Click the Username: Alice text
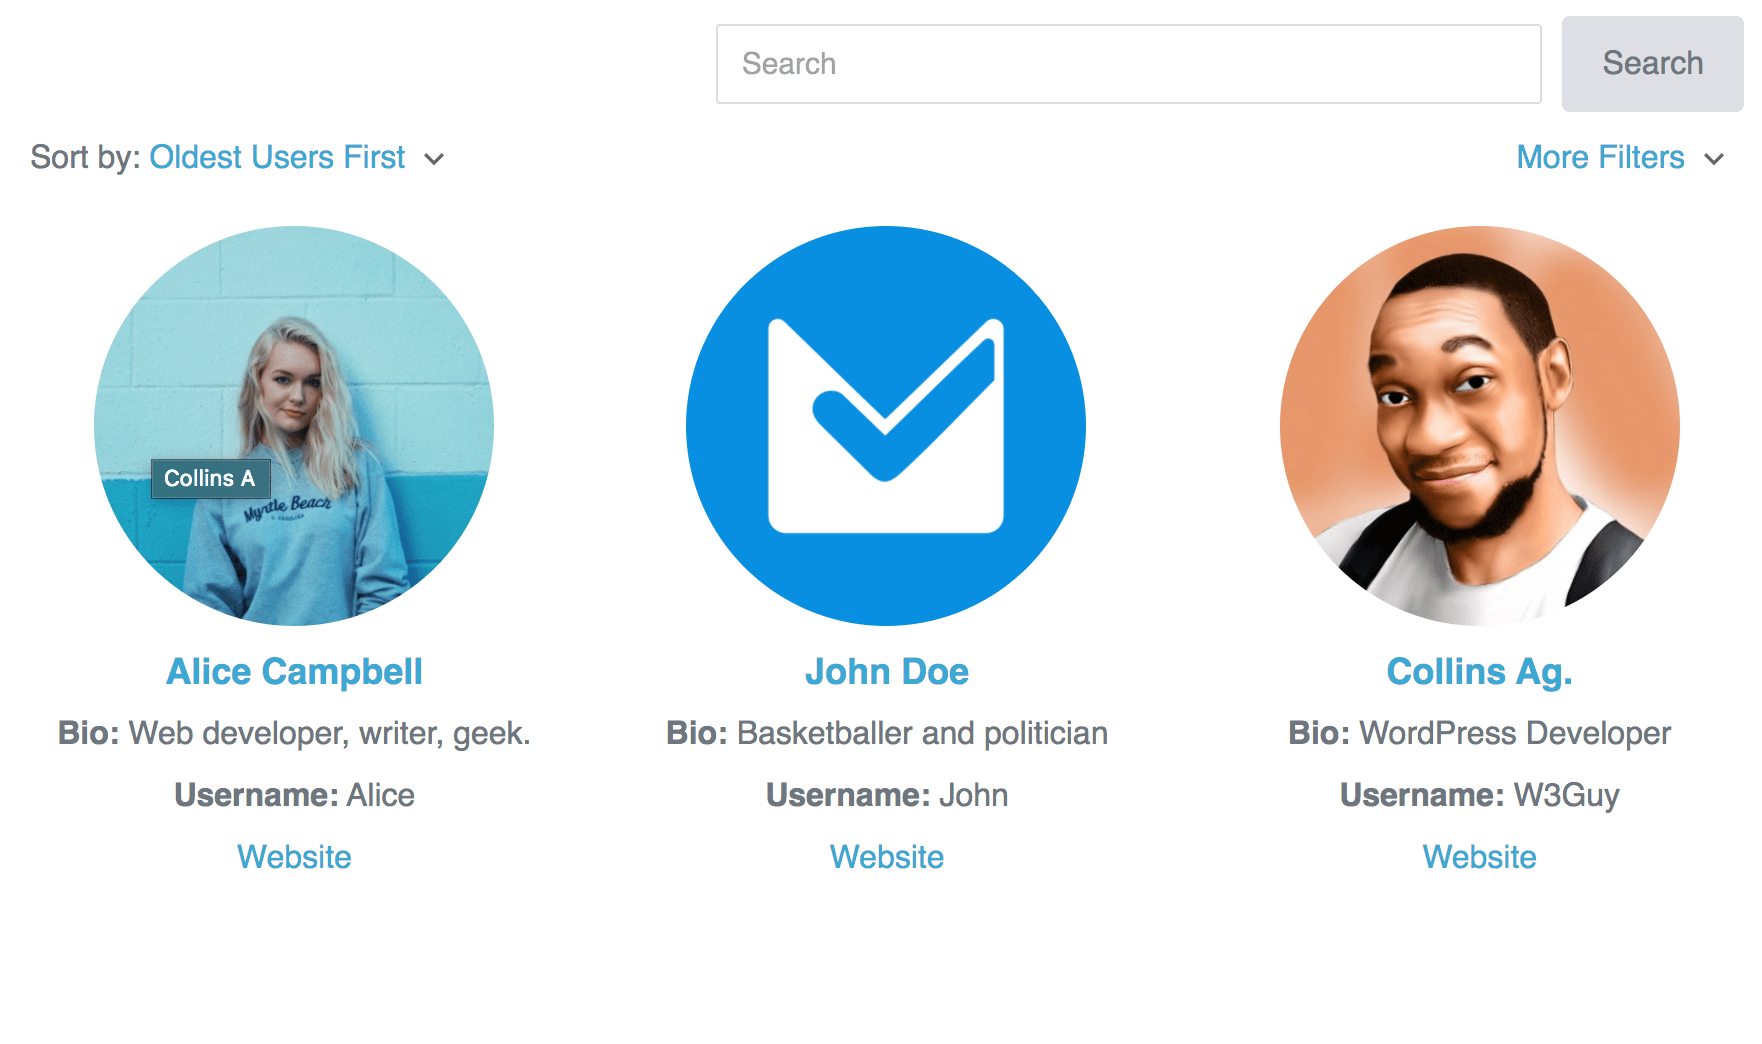 294,795
